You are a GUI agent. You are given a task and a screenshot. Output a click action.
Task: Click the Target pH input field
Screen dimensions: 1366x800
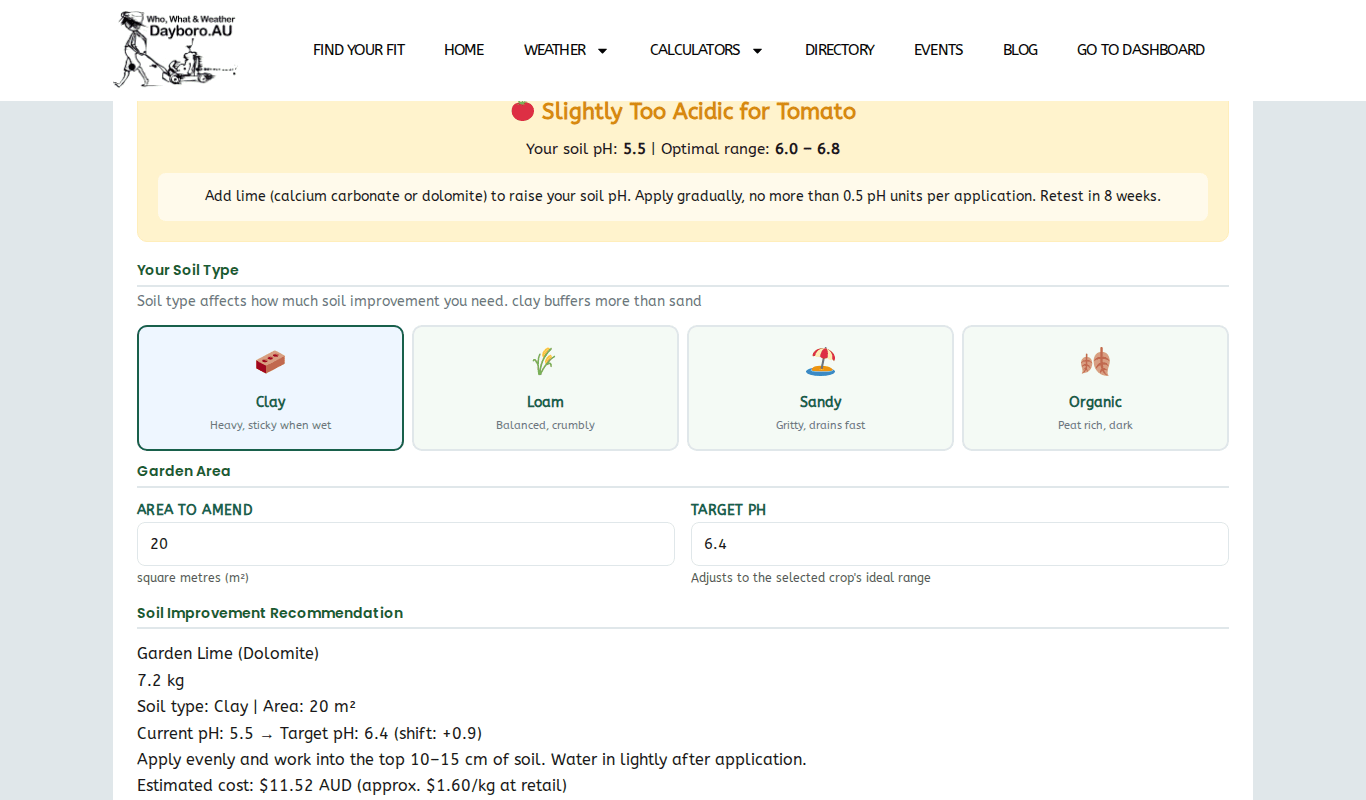point(960,544)
